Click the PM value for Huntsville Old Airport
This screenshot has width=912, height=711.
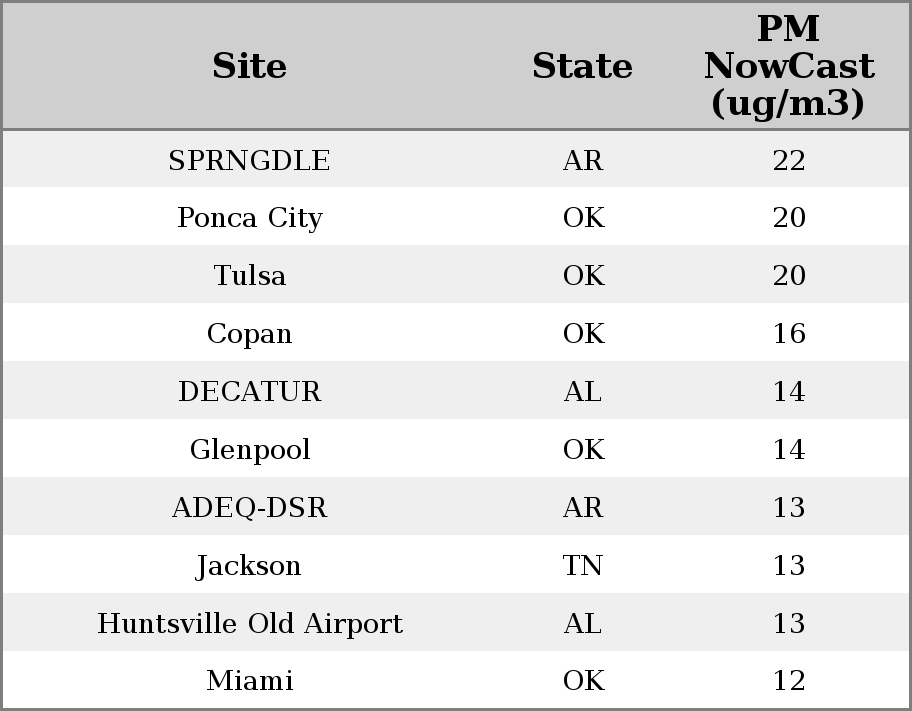[x=788, y=624]
